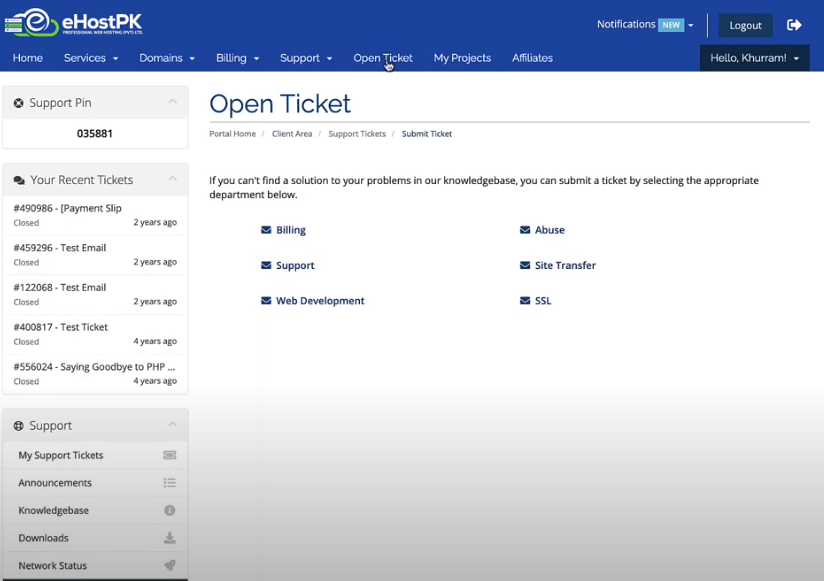The height and width of the screenshot is (581, 824).
Task: Choose the Abuse department link
Action: 550,230
